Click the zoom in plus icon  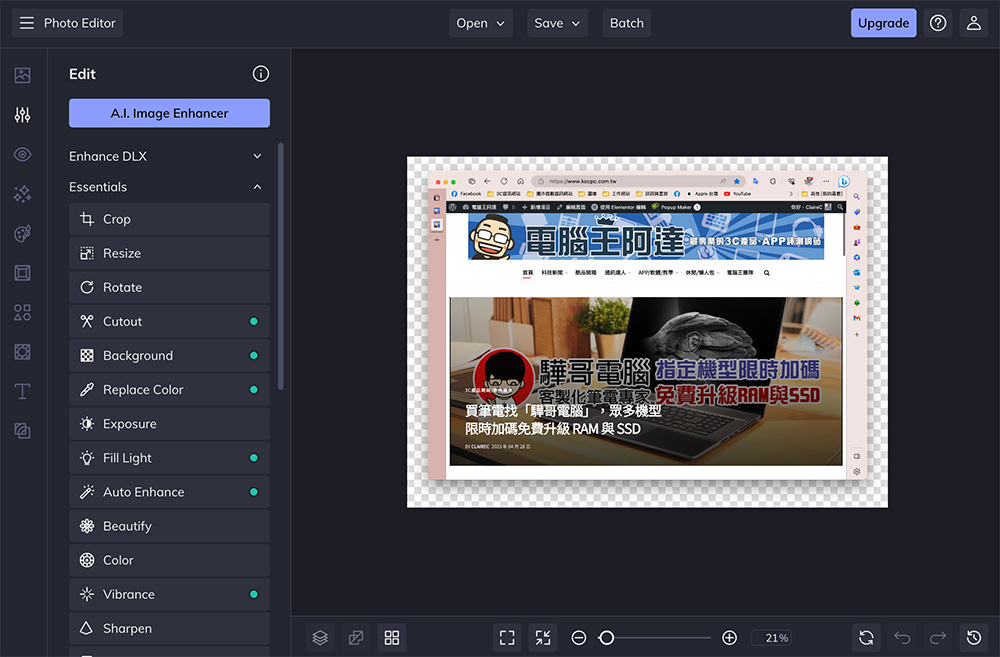pos(730,637)
